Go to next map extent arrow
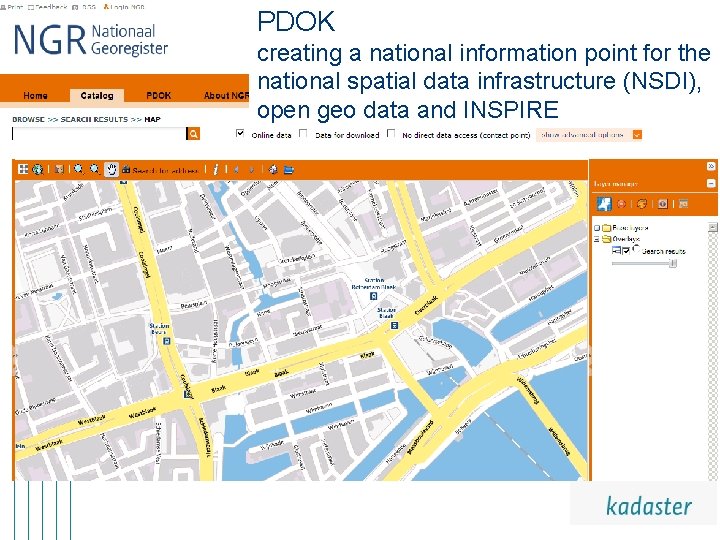The width and height of the screenshot is (720, 540). pos(252,169)
